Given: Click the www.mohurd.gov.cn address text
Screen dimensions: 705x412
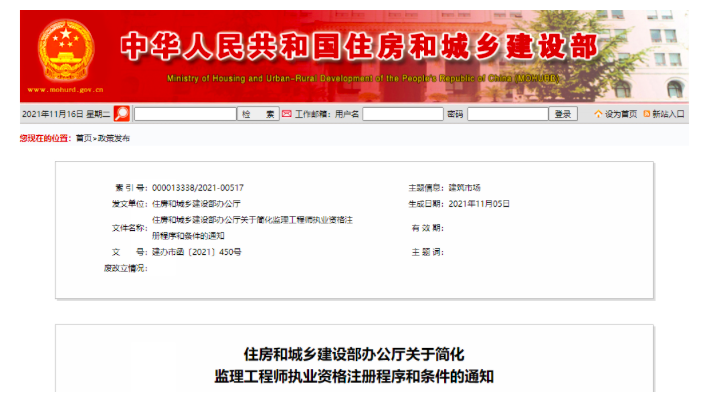Looking at the screenshot, I should [x=66, y=90].
